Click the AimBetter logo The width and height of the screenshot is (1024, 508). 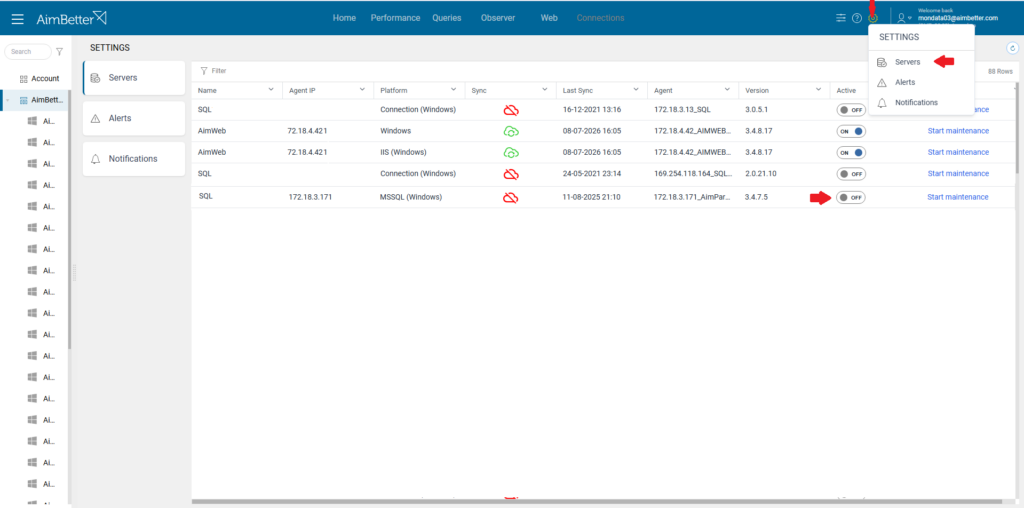point(71,18)
